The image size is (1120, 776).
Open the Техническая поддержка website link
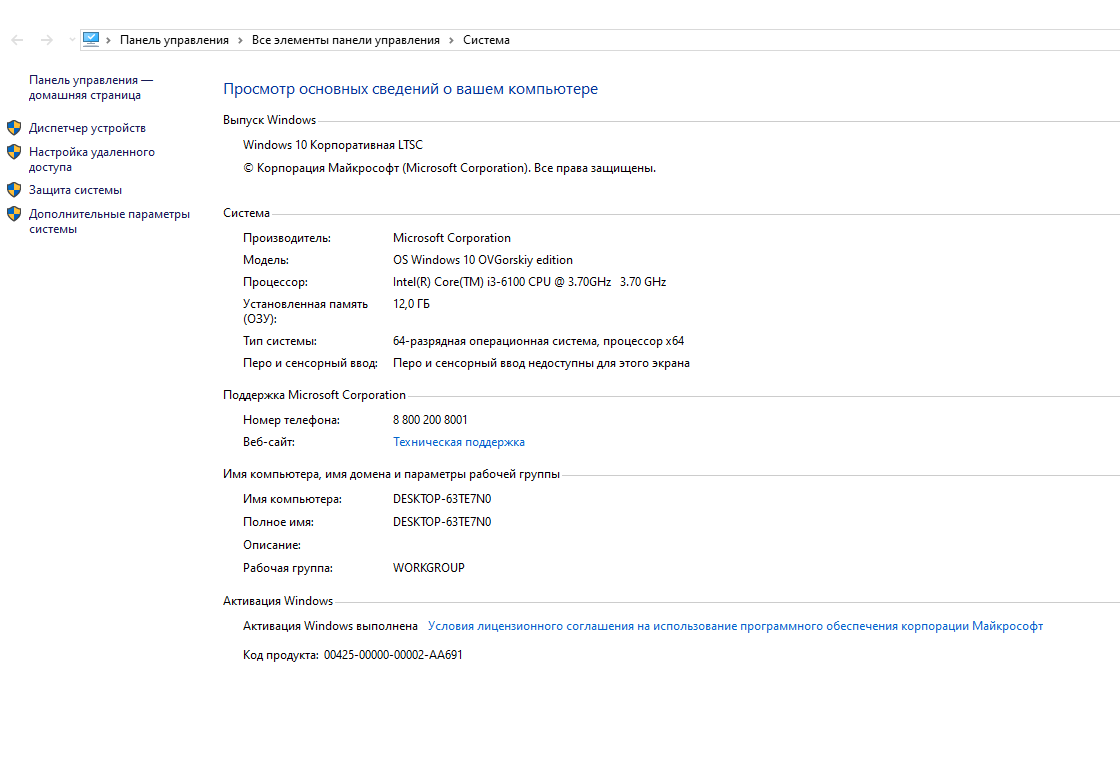[459, 442]
